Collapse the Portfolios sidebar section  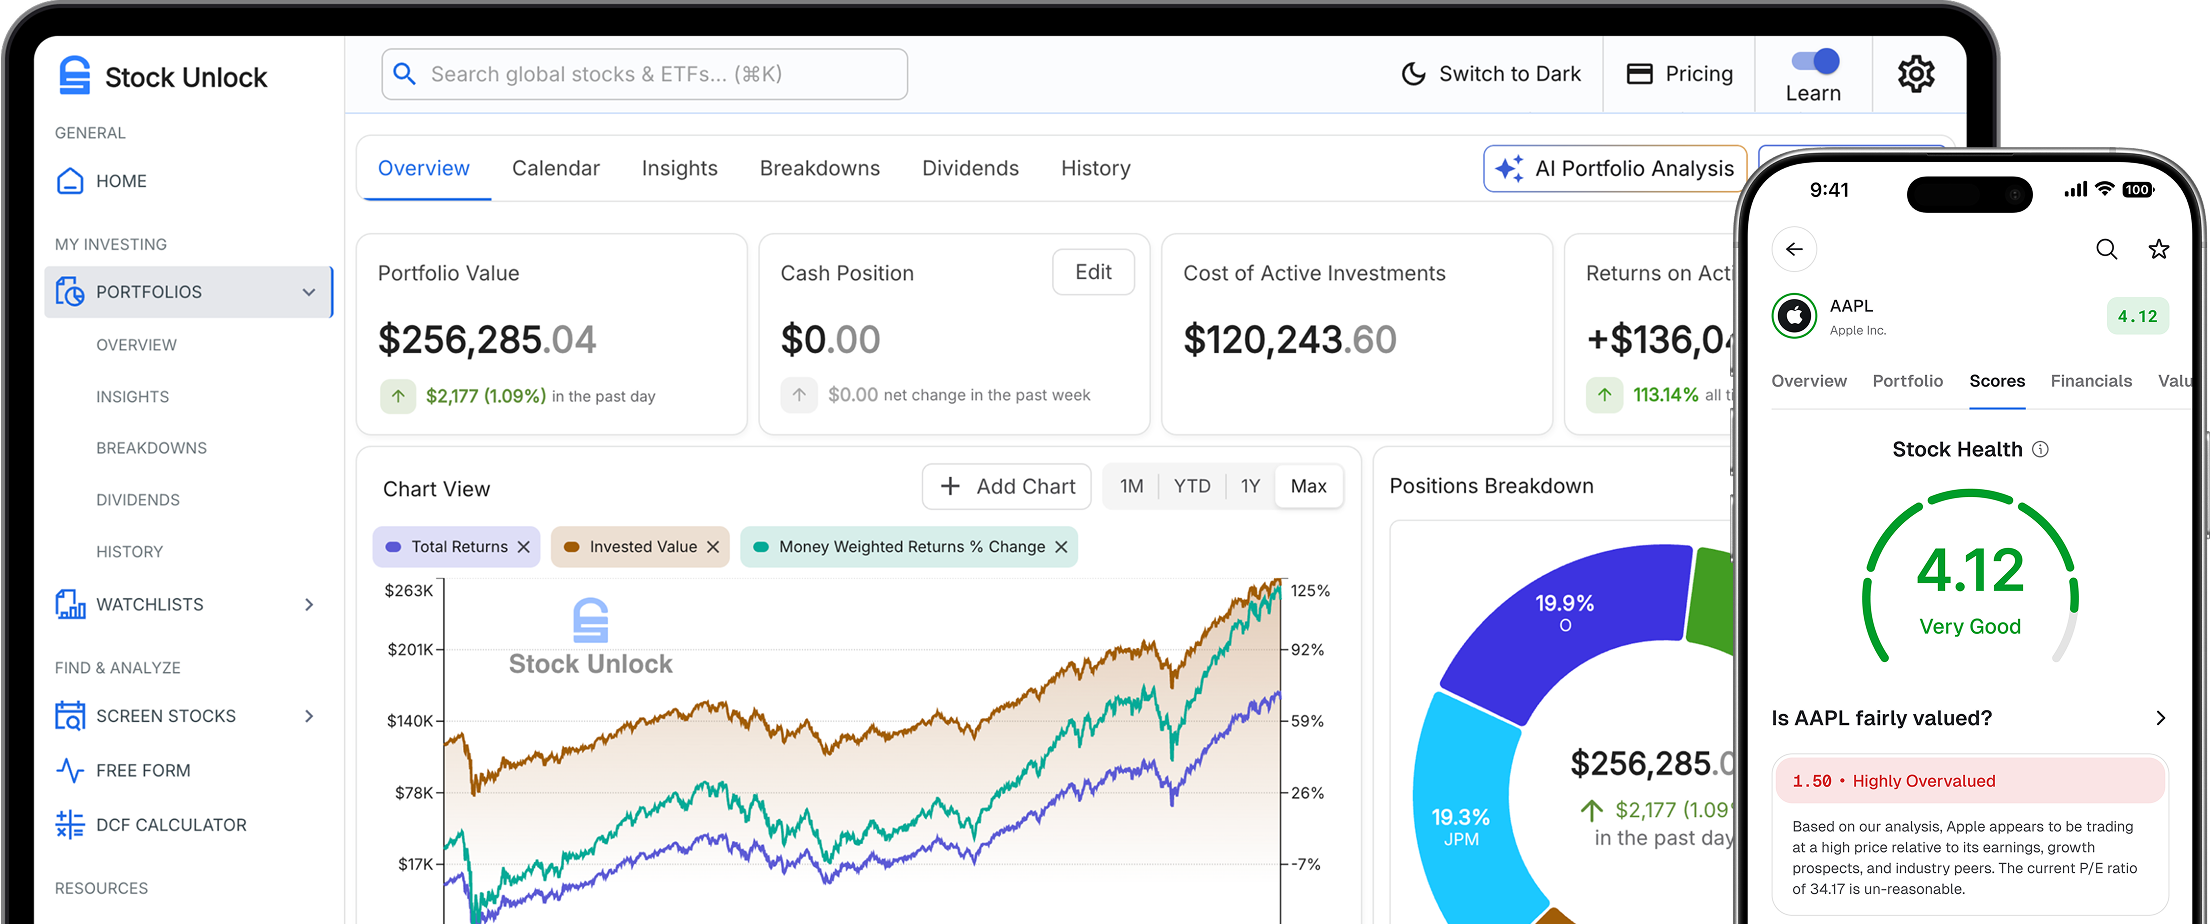pos(308,292)
